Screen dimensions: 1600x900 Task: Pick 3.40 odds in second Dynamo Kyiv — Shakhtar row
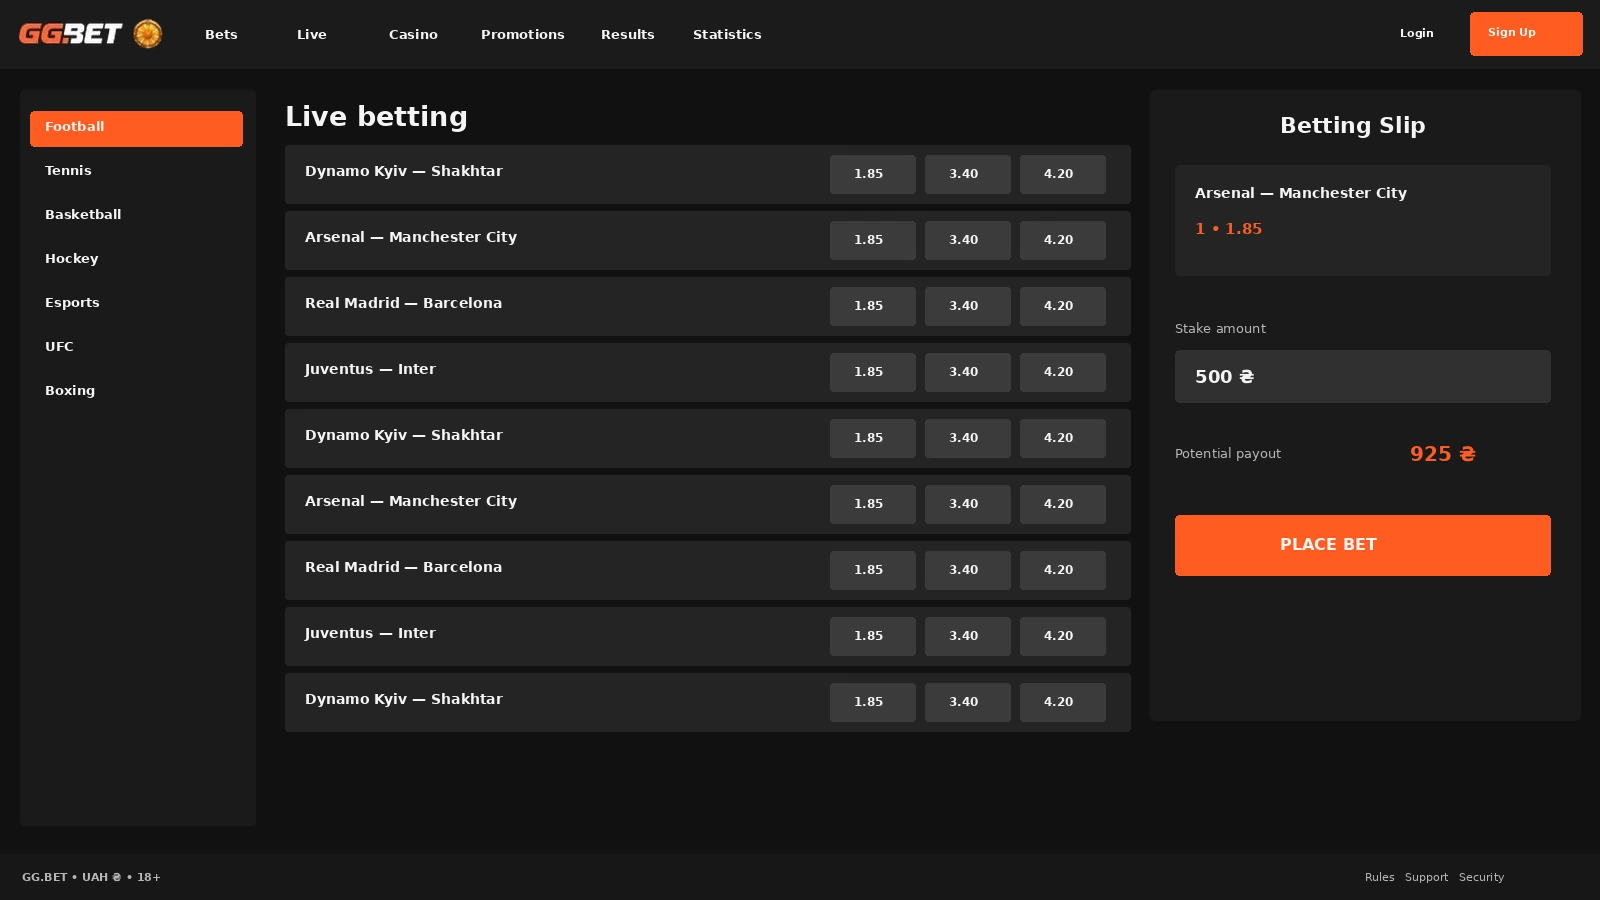point(968,438)
